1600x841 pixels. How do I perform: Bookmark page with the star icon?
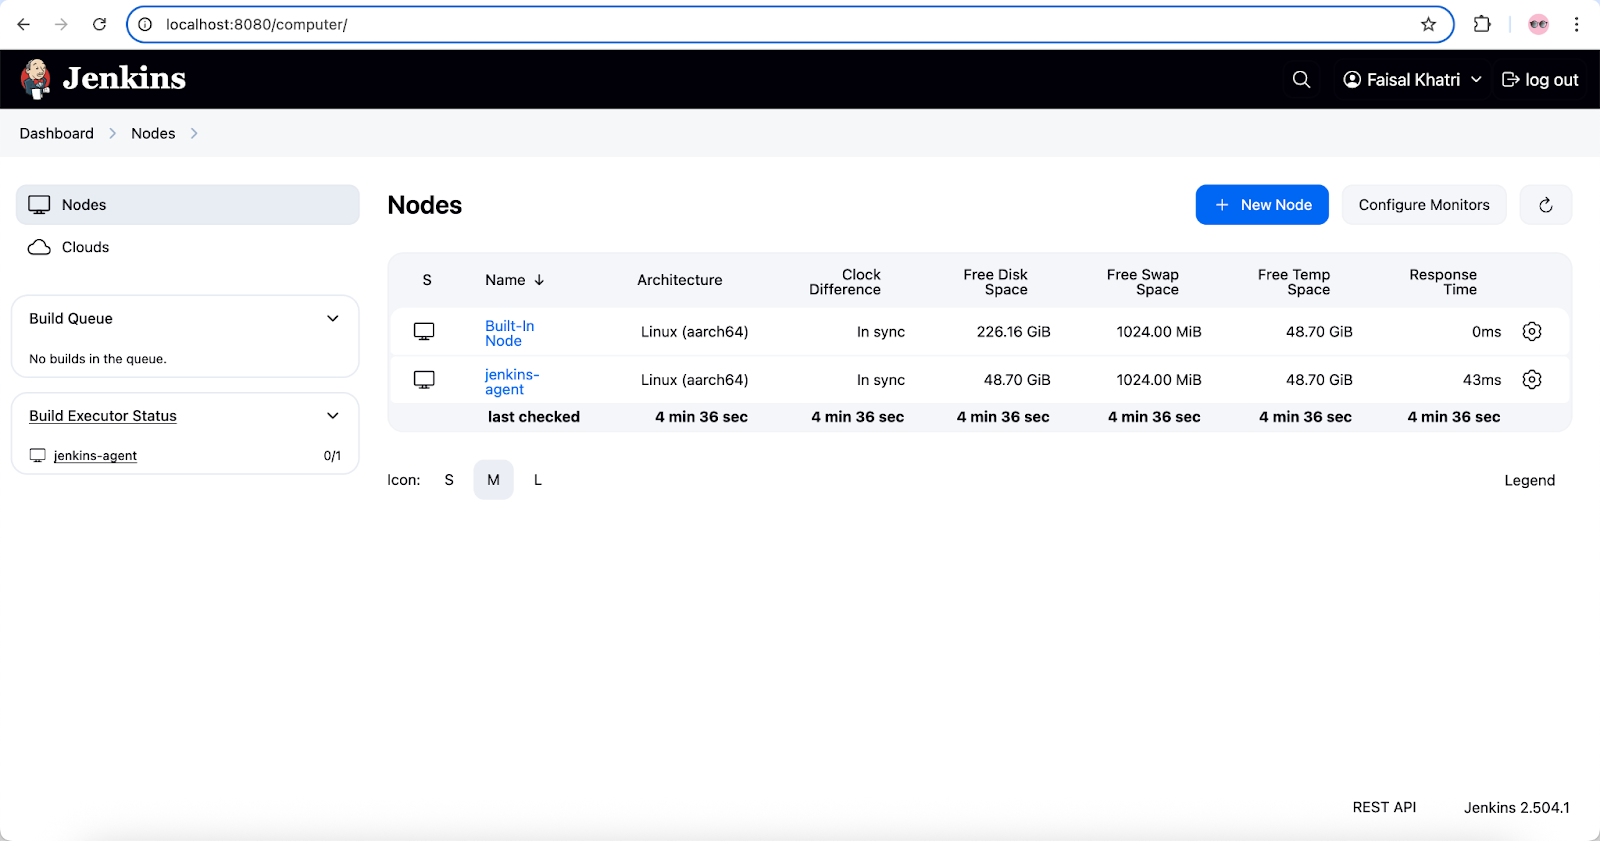pyautogui.click(x=1428, y=24)
